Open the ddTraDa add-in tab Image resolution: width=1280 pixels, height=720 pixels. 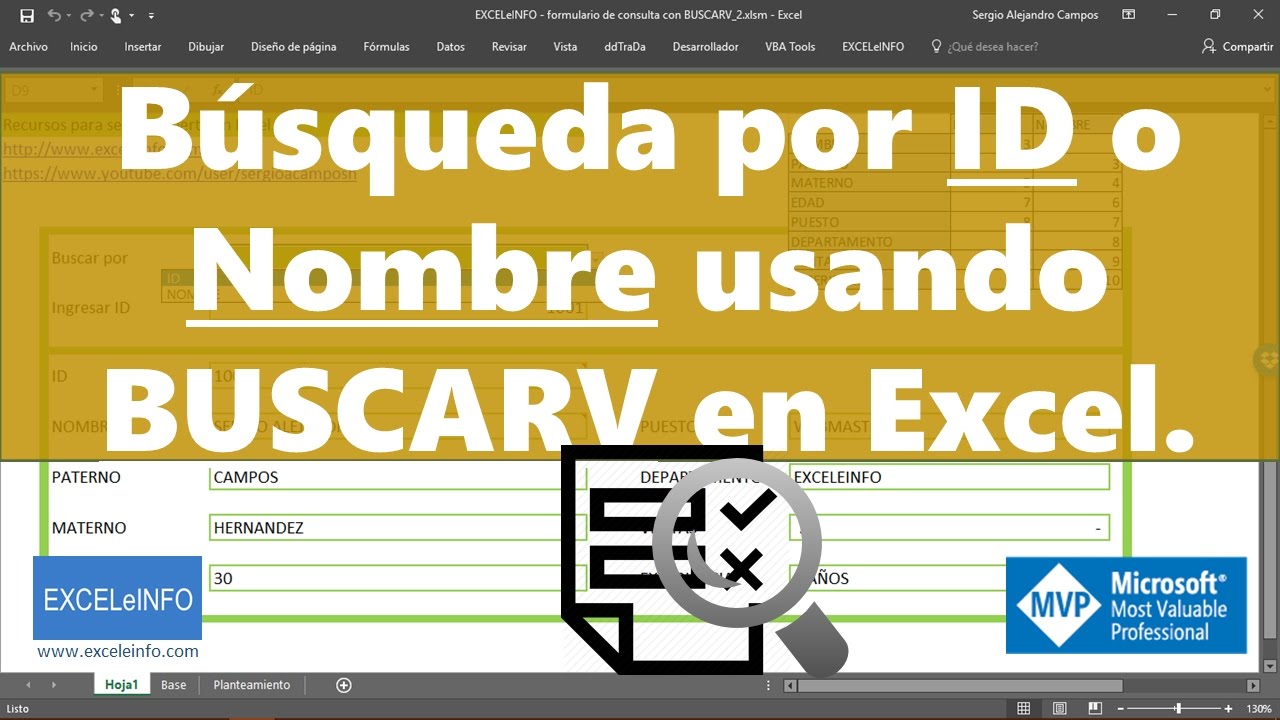[625, 47]
